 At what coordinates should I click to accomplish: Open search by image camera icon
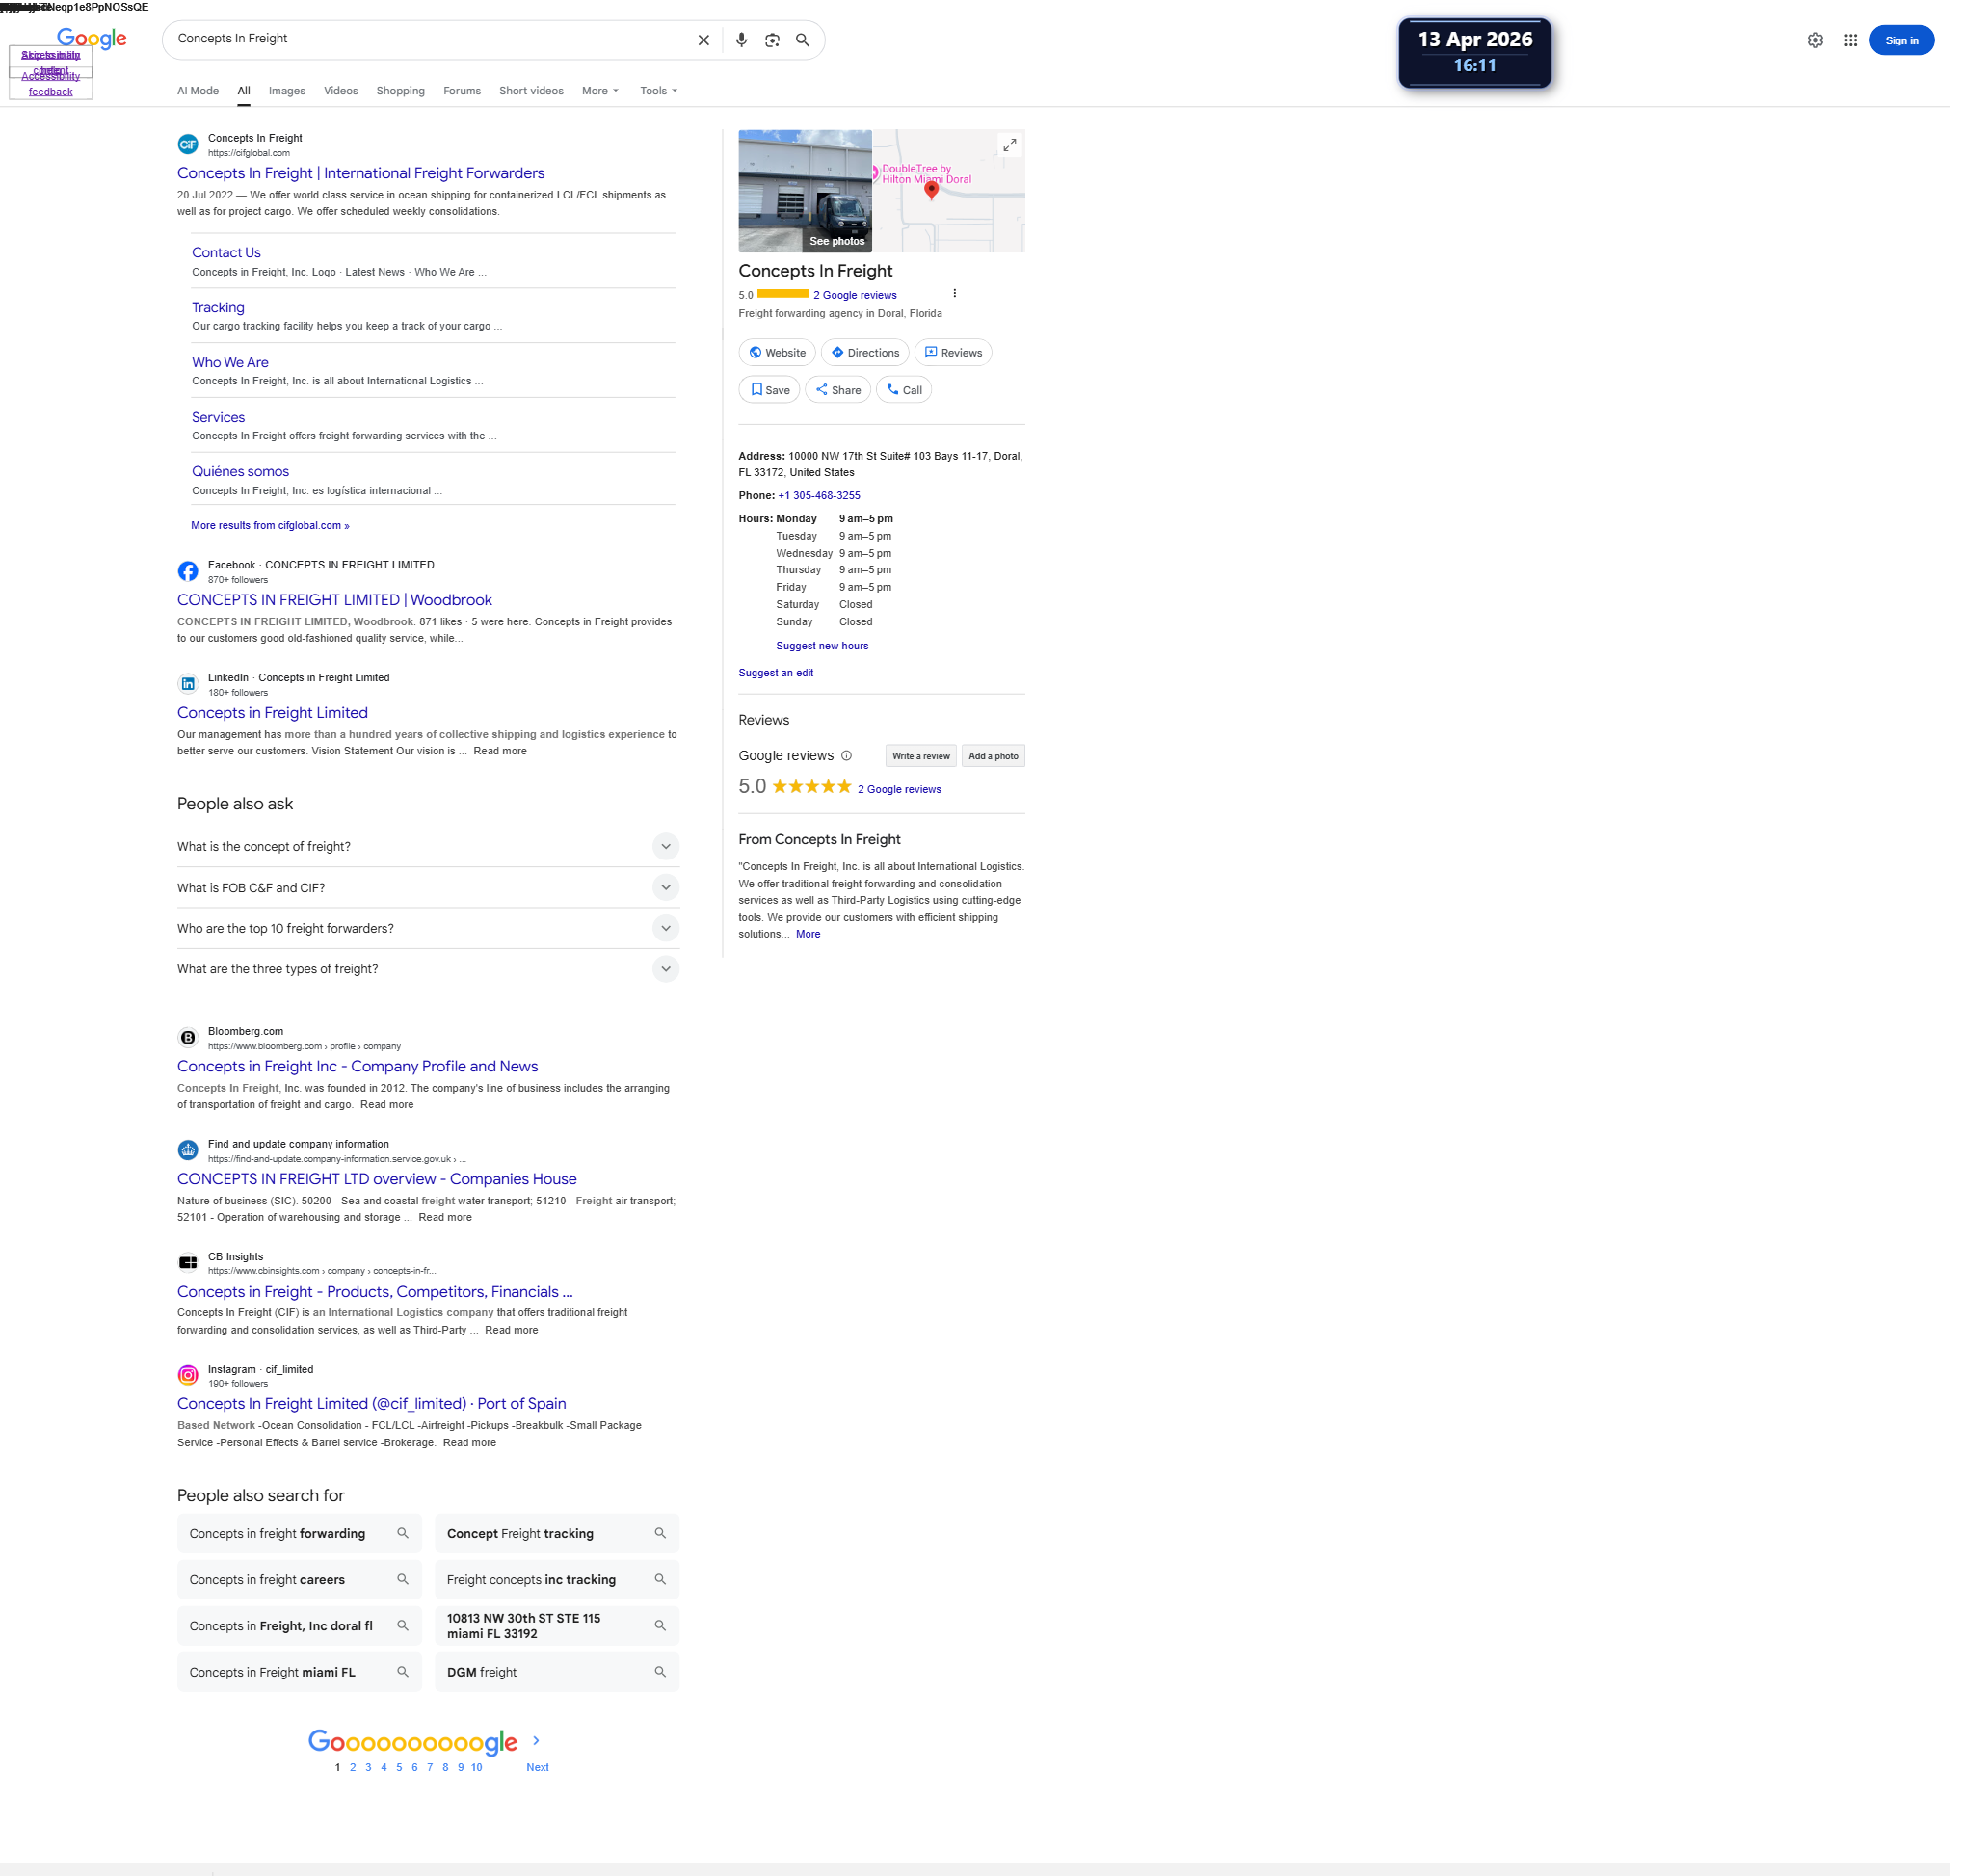click(x=772, y=40)
